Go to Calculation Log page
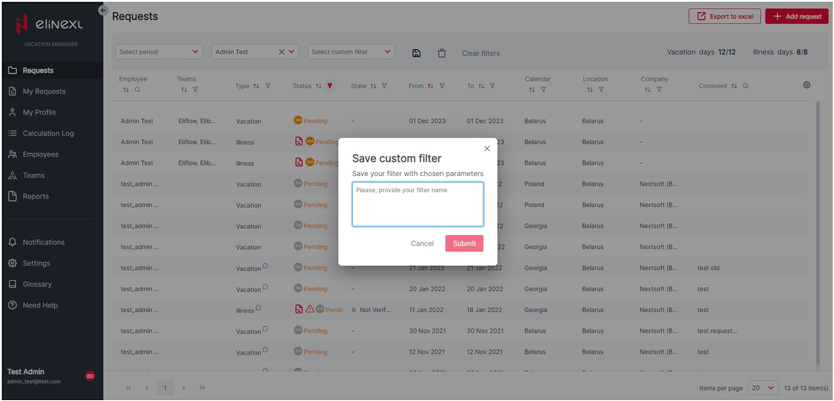The width and height of the screenshot is (834, 401). coord(48,133)
